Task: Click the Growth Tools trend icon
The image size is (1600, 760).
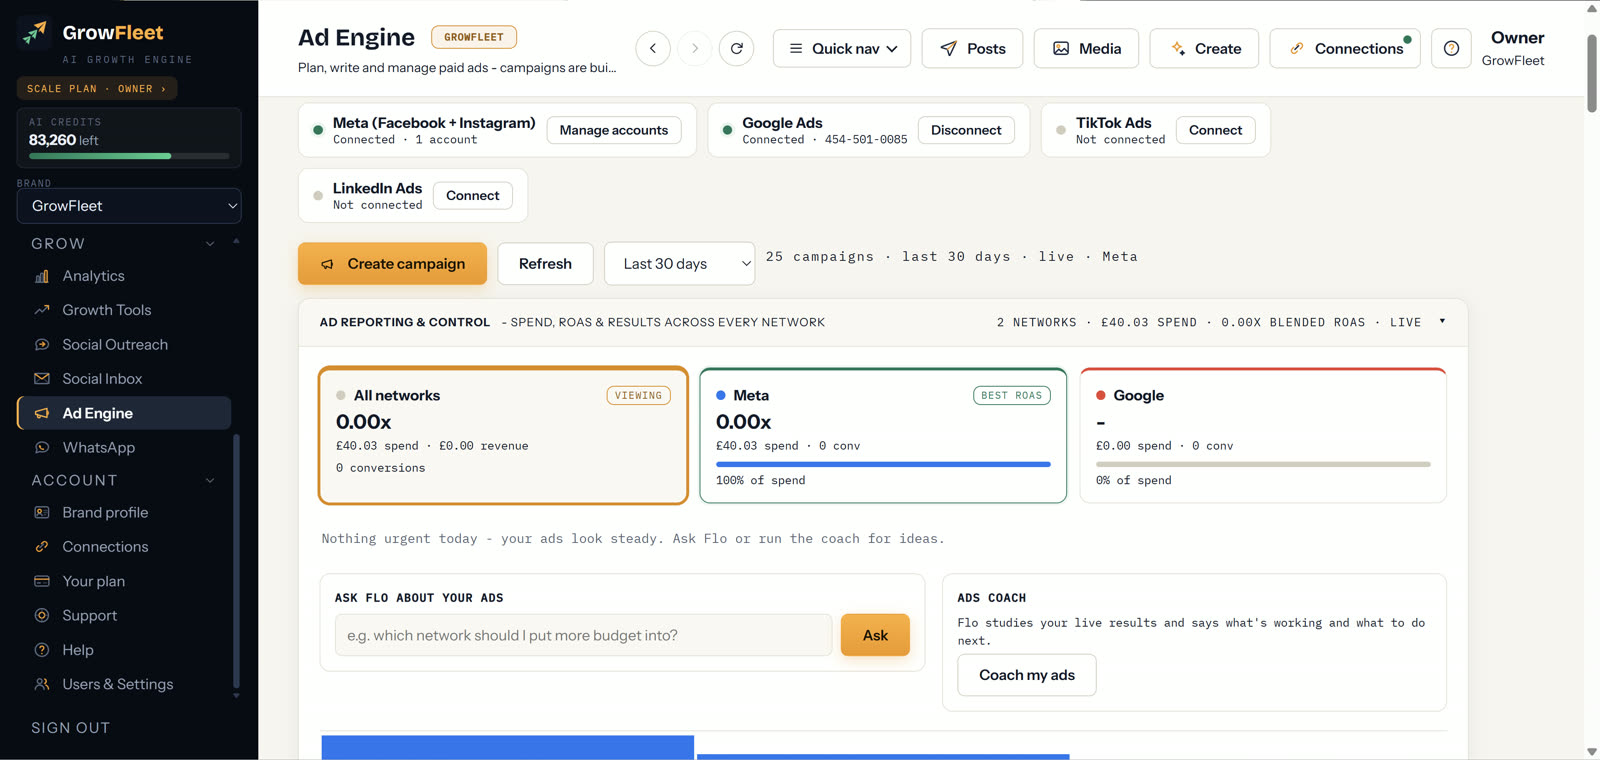Action: click(x=42, y=310)
